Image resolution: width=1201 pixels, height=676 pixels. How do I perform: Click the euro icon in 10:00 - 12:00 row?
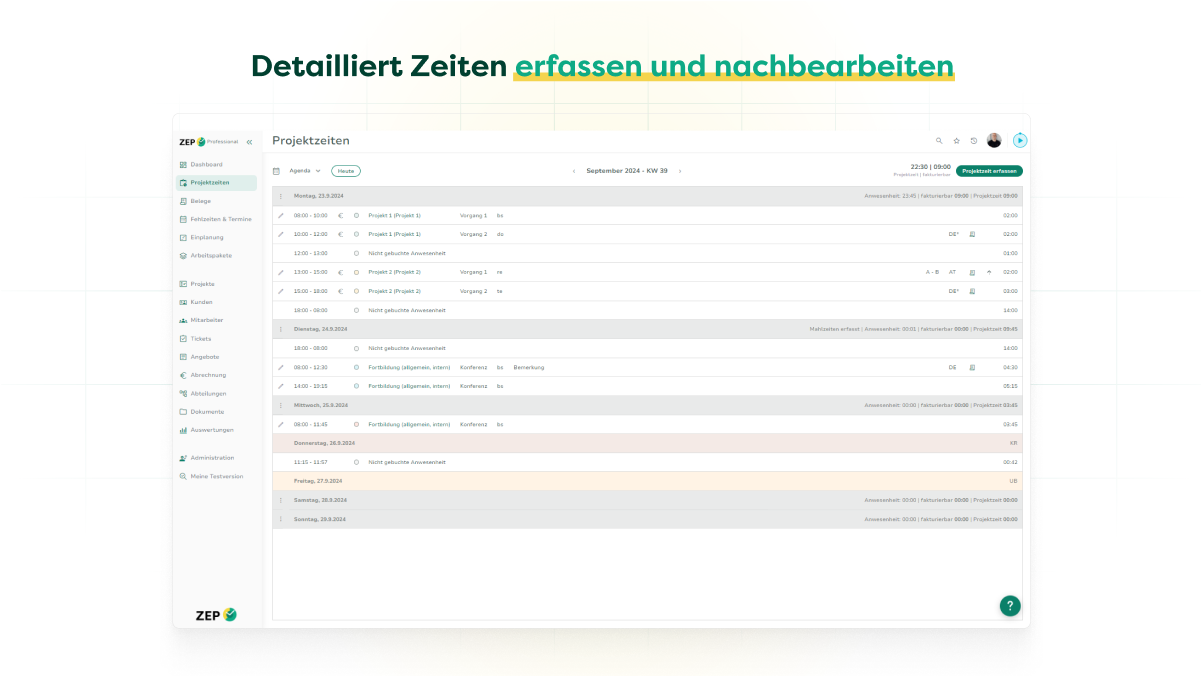[340, 234]
